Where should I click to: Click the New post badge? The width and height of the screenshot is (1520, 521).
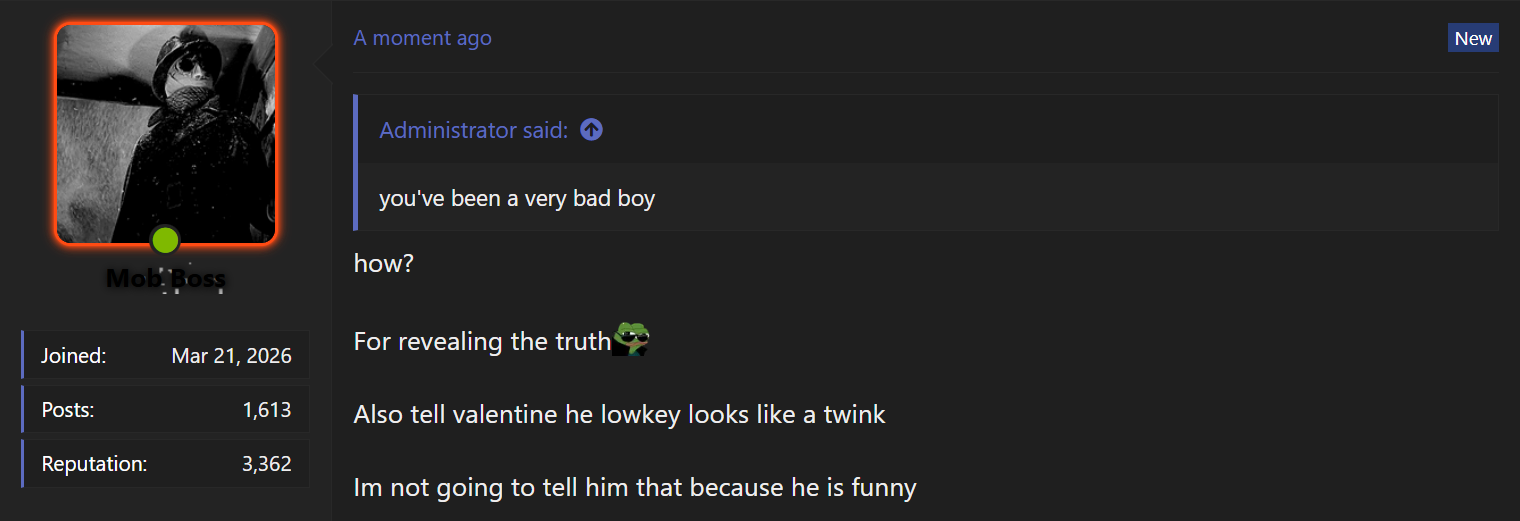pyautogui.click(x=1473, y=38)
